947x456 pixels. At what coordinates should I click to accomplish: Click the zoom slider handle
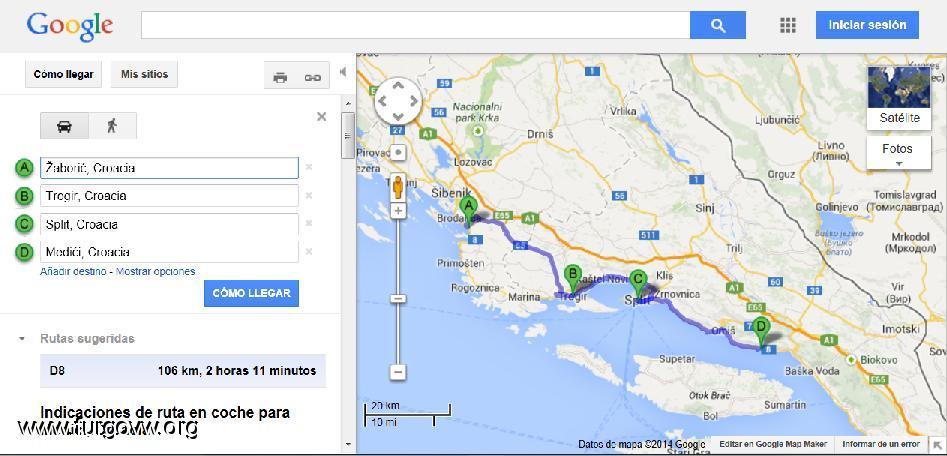397,298
